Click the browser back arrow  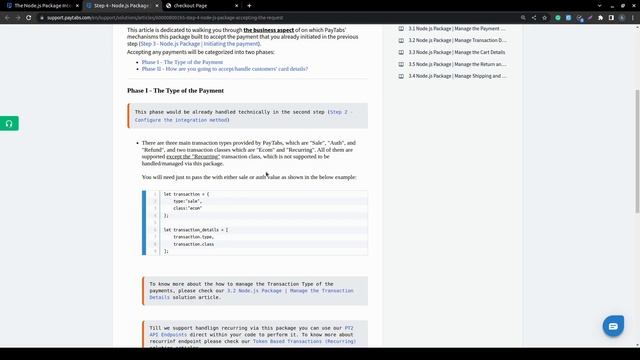tap(7, 18)
